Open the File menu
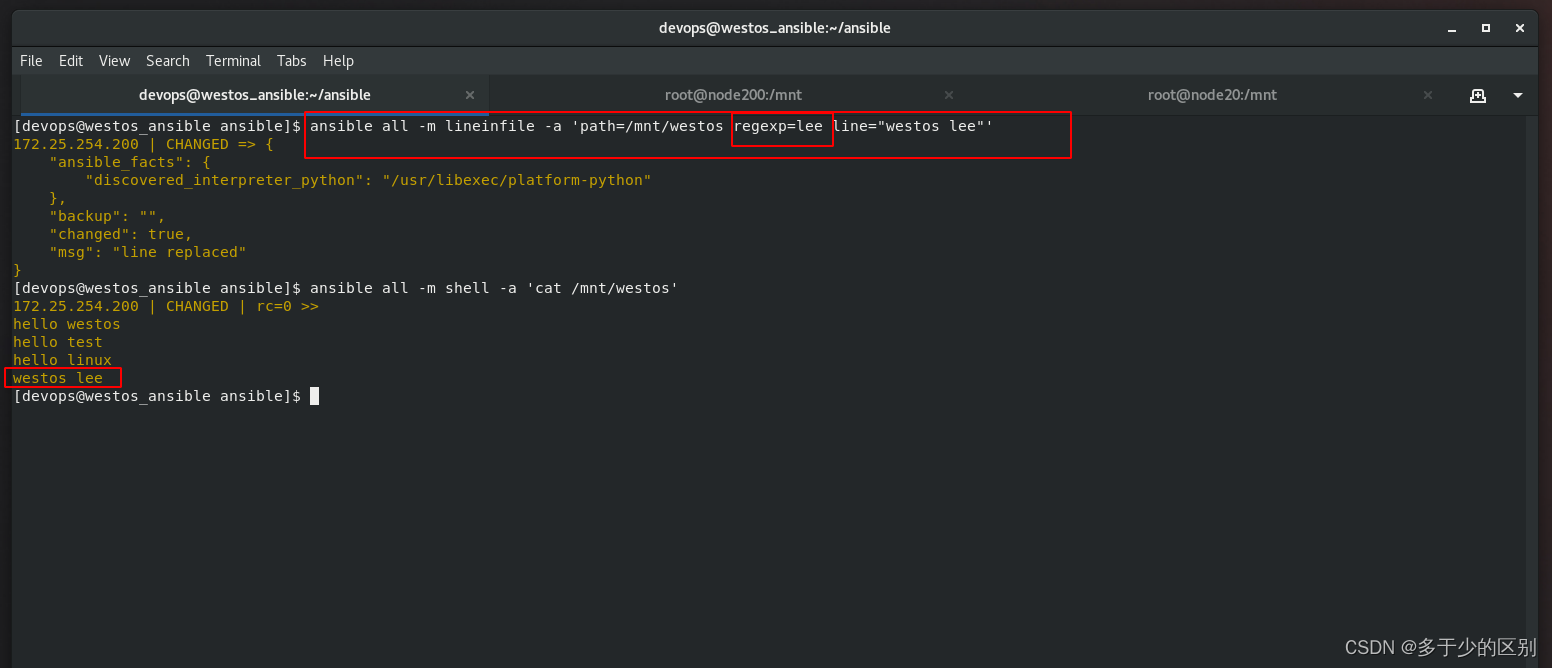This screenshot has height=668, width=1552. (31, 61)
